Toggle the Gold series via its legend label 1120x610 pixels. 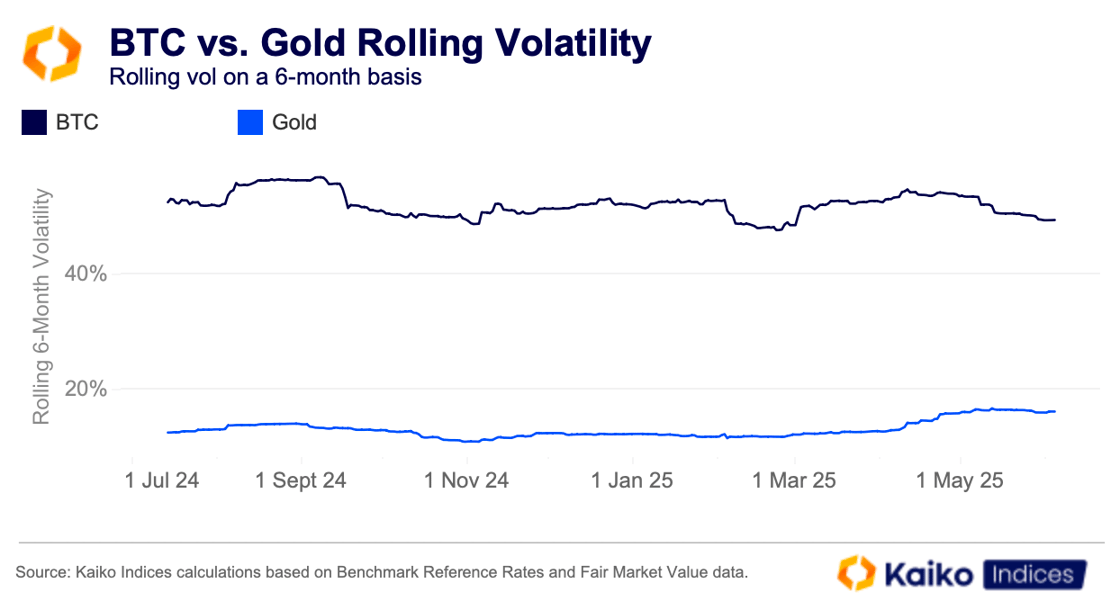(x=294, y=123)
